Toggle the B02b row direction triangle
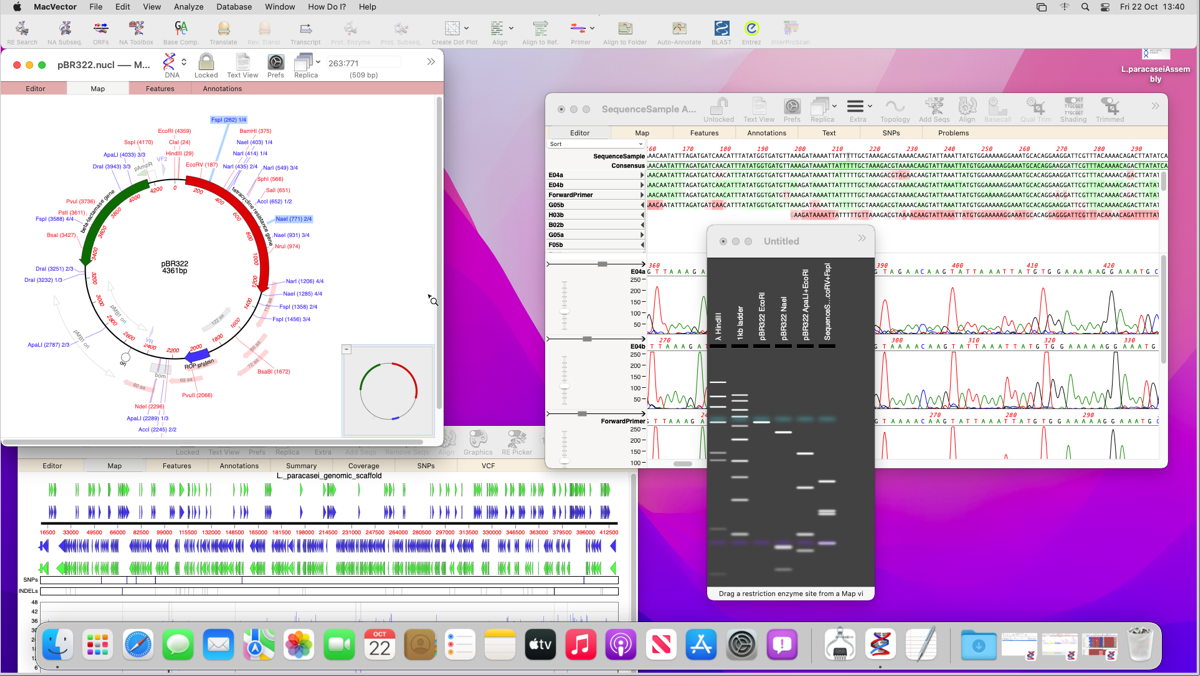This screenshot has width=1200, height=676. (x=642, y=225)
